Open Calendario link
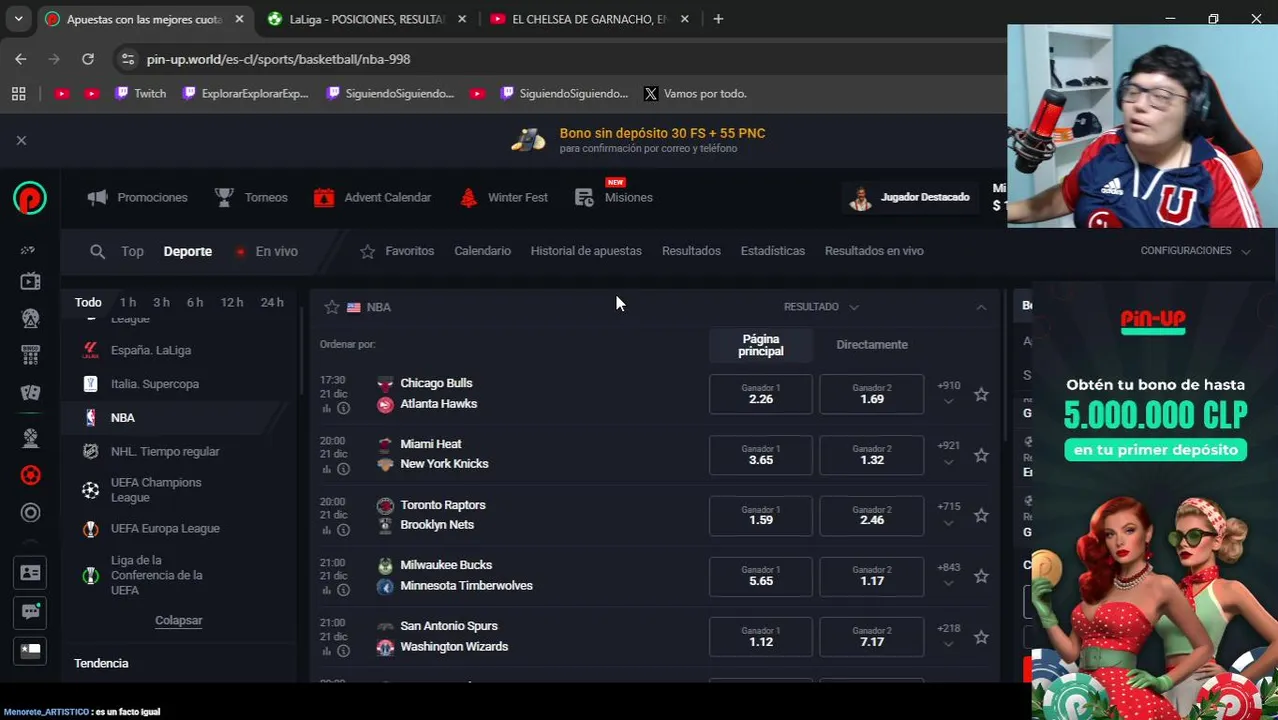Image resolution: width=1278 pixels, height=720 pixels. pos(482,251)
